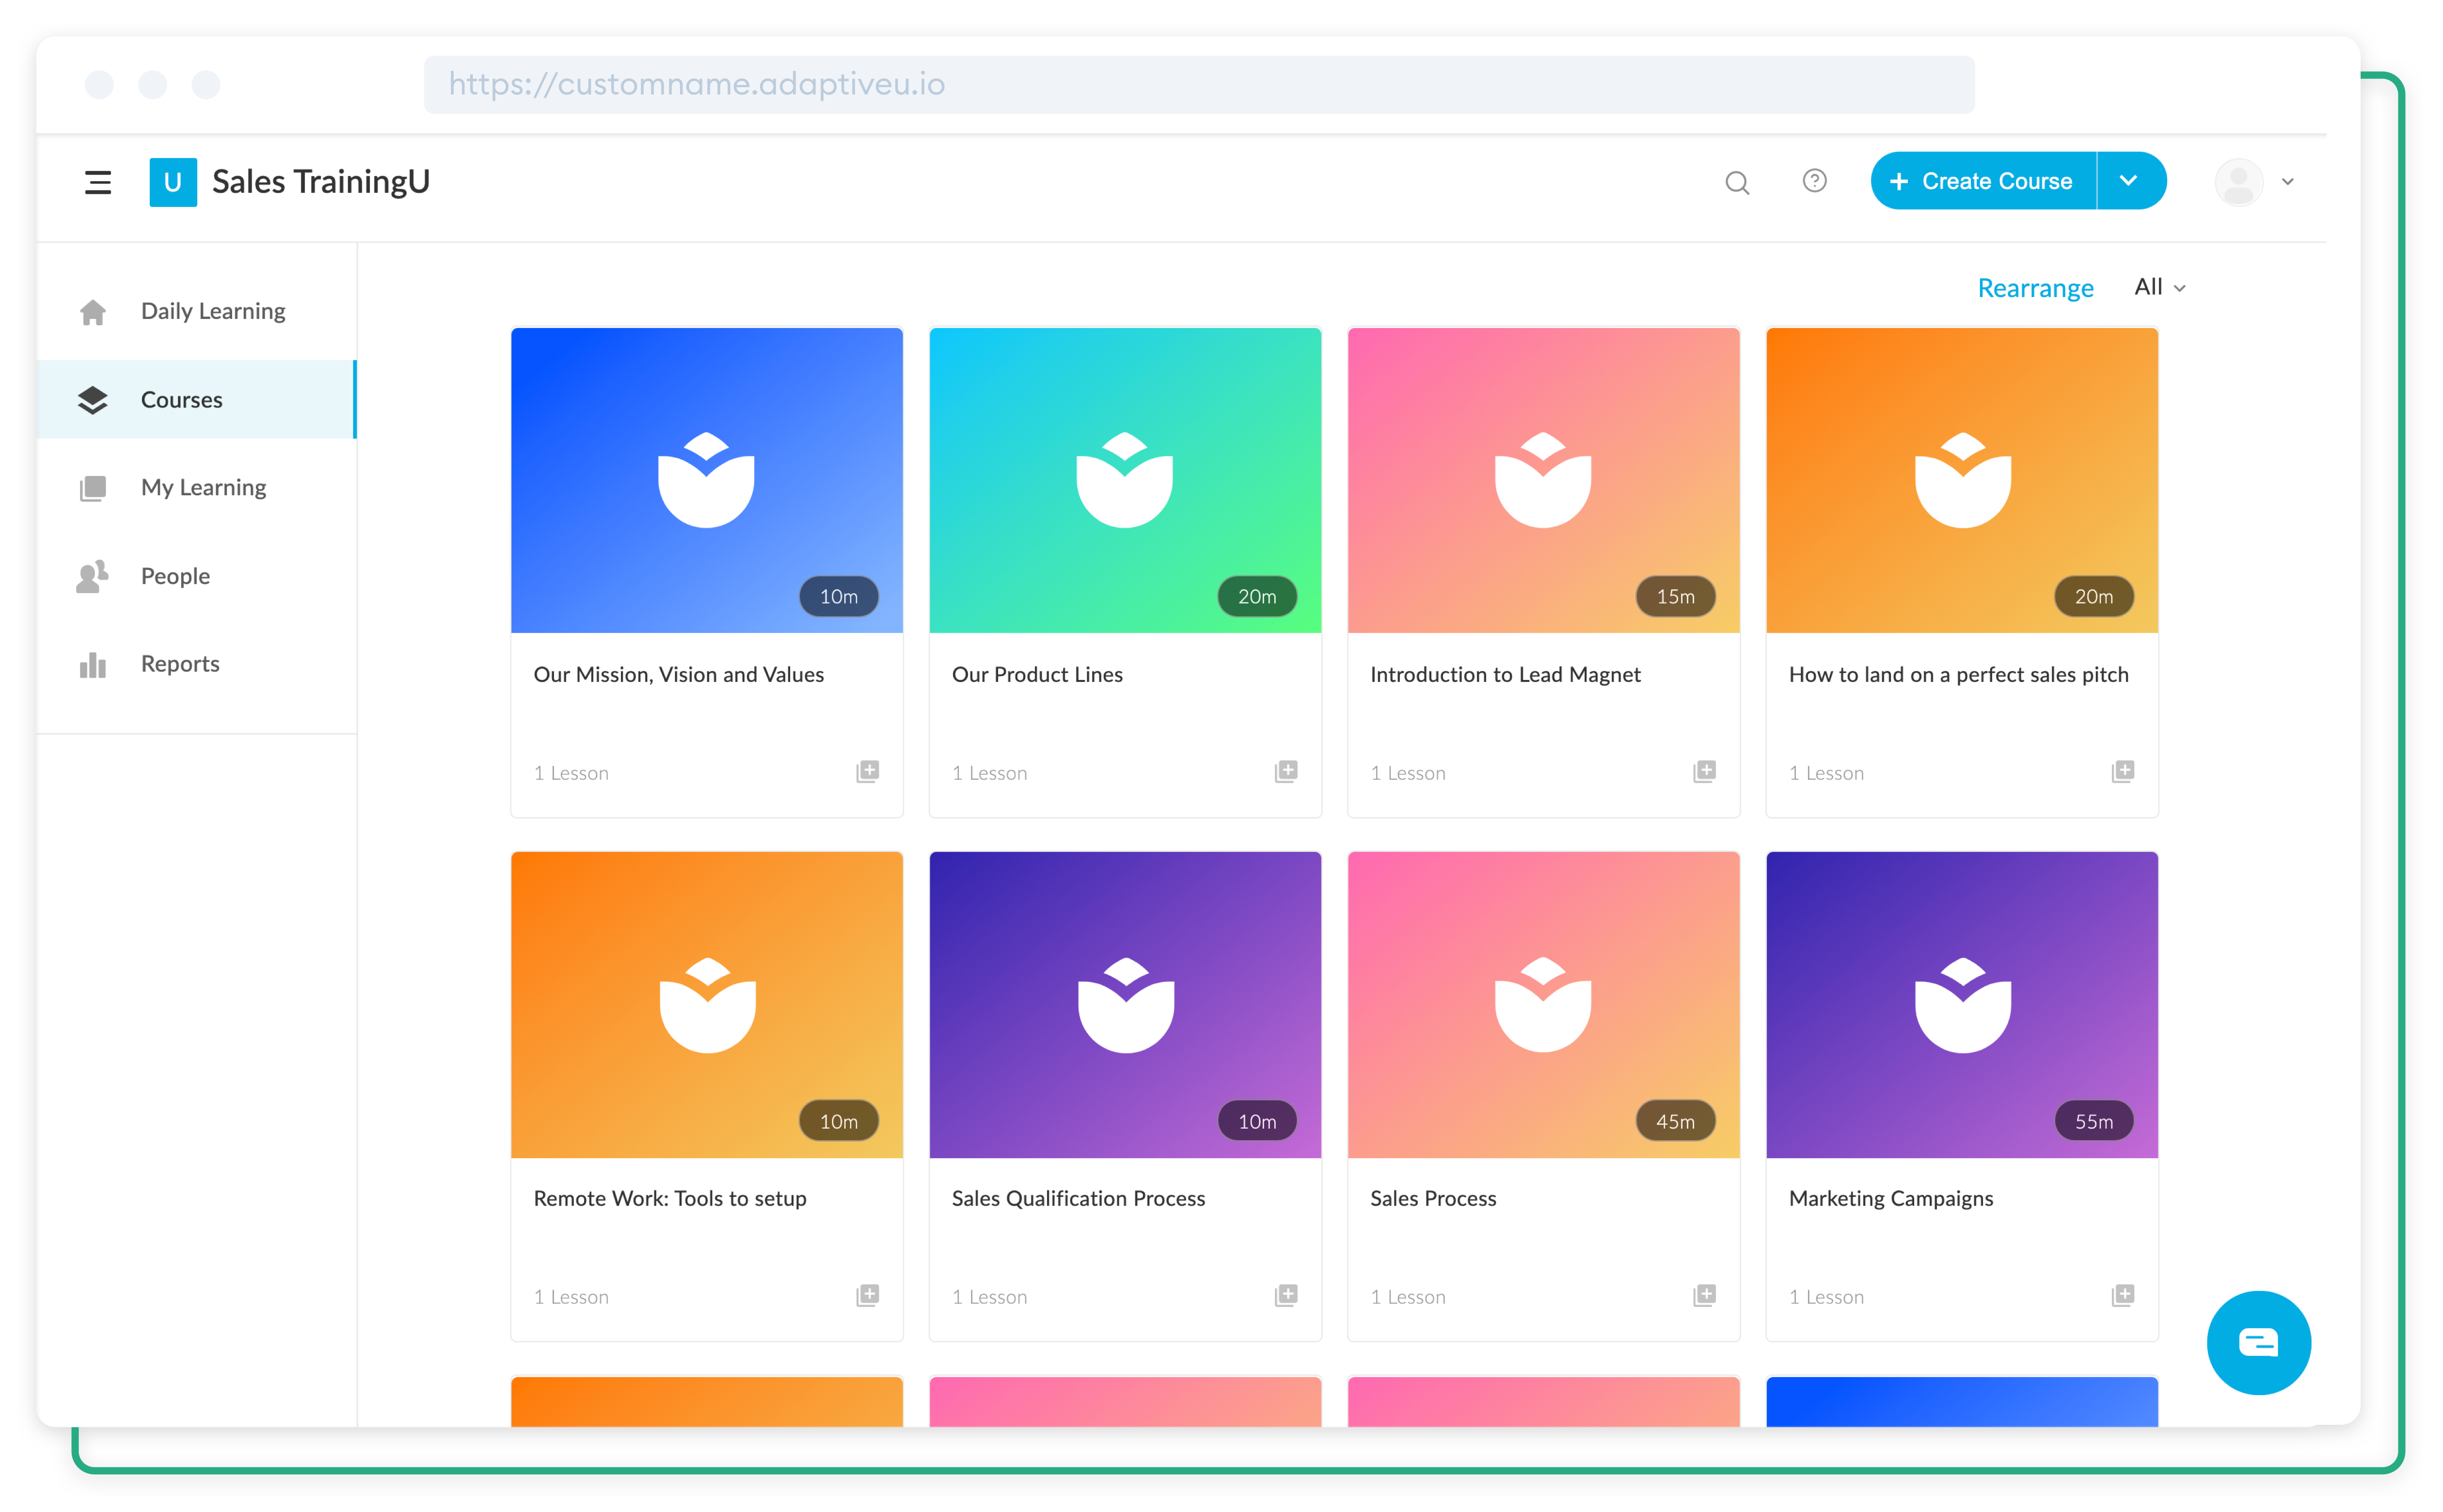Click the copy icon on Marketing Campaigns card
Screen dimensions: 2443x1512
click(2123, 1295)
